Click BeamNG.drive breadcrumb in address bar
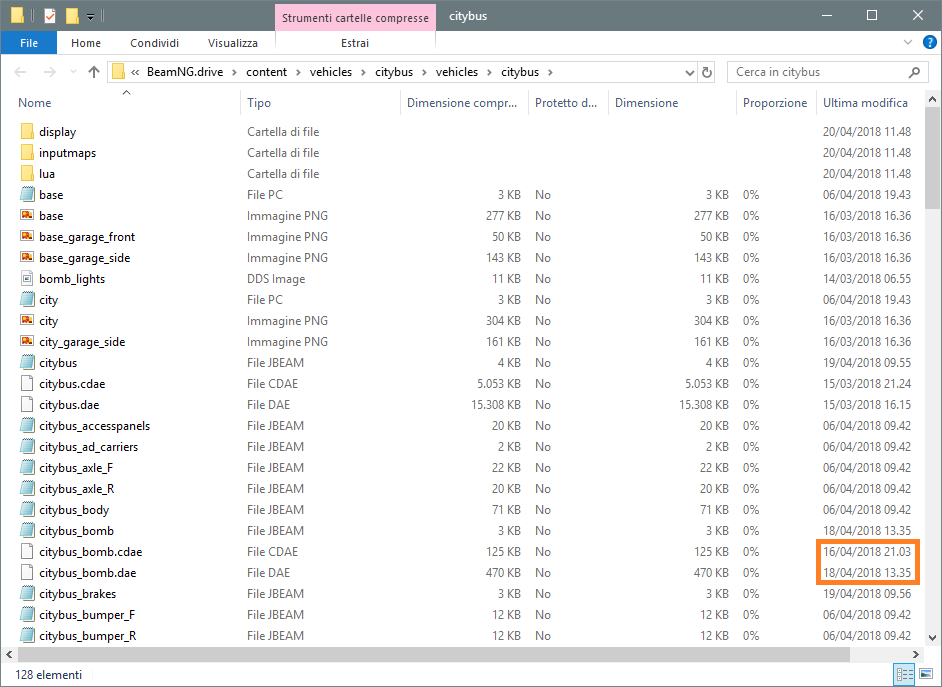Viewport: 942px width, 687px height. pos(185,72)
